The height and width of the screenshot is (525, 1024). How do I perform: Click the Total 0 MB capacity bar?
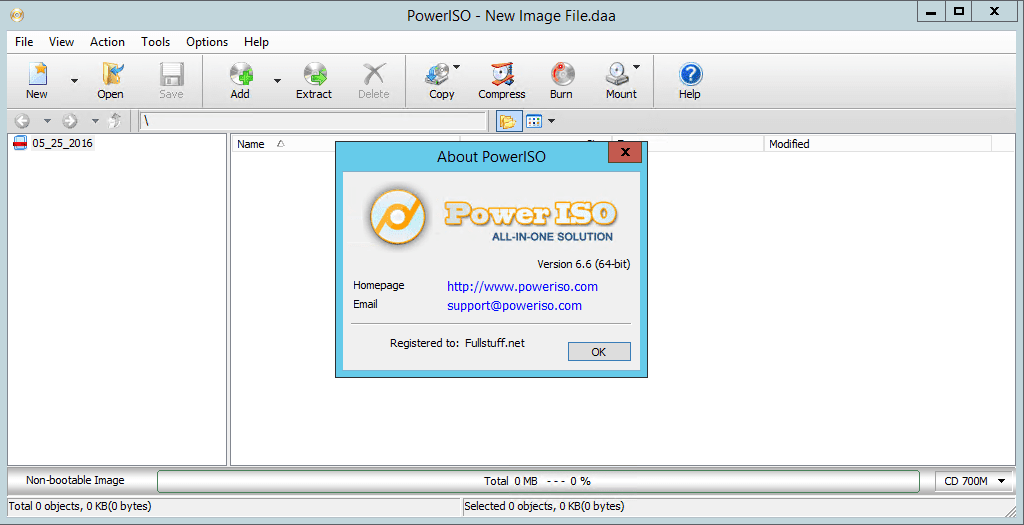click(538, 481)
